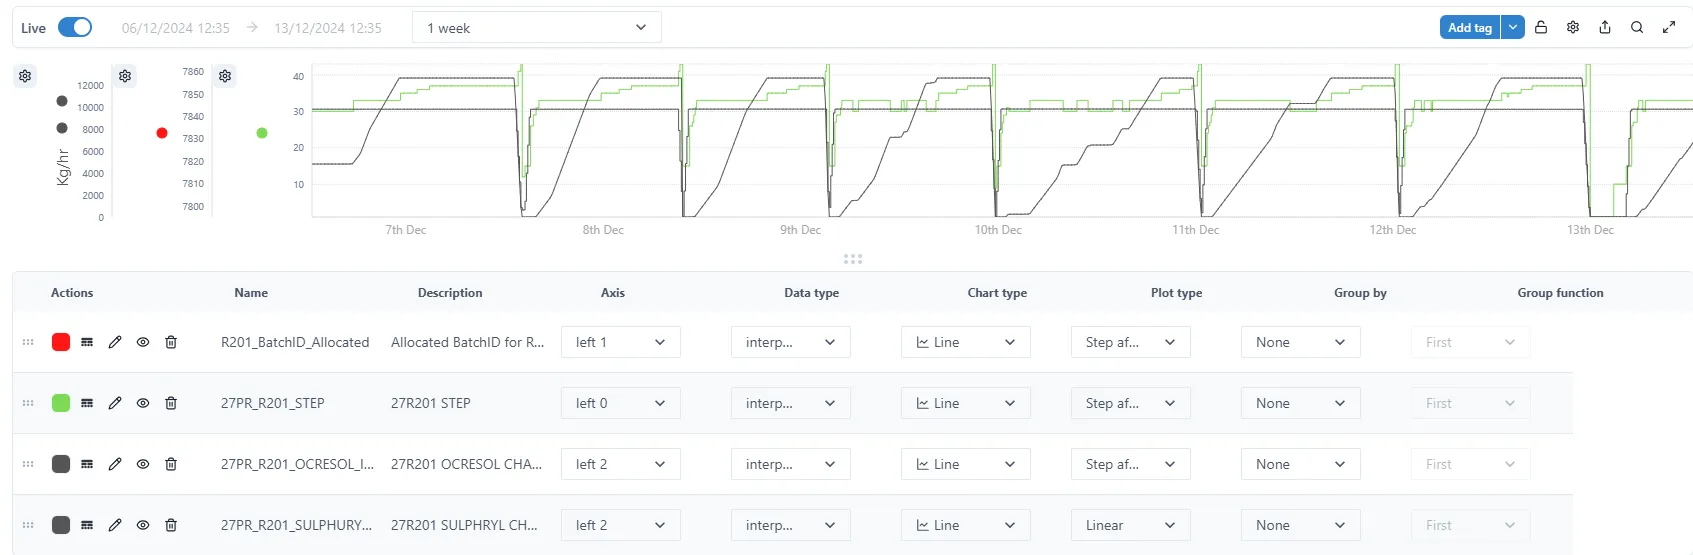Open table icon for 27PR_R201_OCRESOL row
1693x555 pixels.
(x=87, y=464)
